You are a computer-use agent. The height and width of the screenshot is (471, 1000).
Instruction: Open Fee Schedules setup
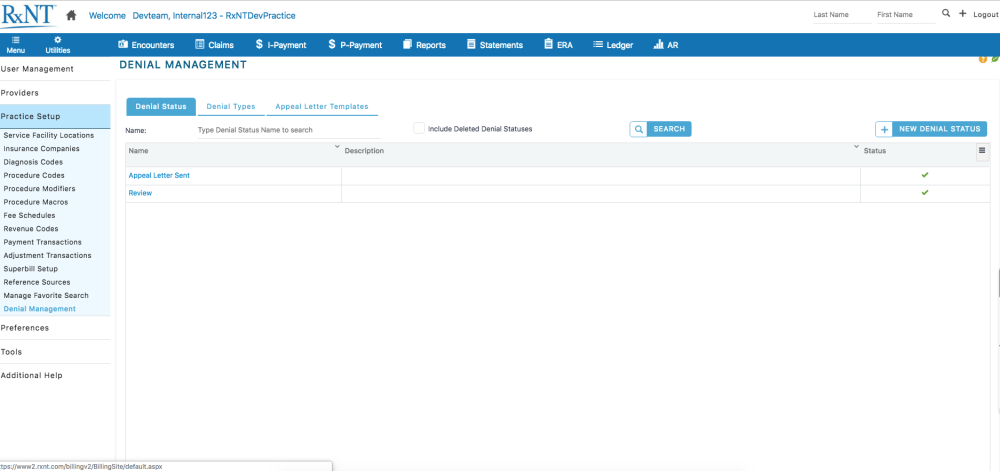click(29, 215)
